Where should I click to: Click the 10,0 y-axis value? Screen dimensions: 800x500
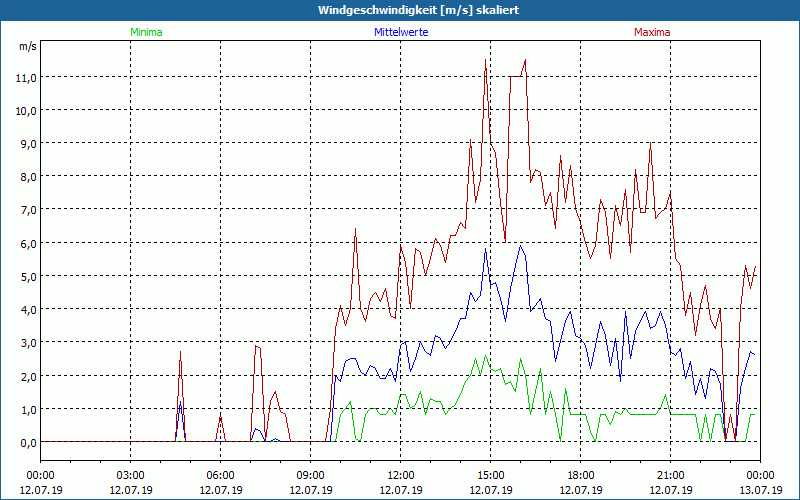point(27,111)
